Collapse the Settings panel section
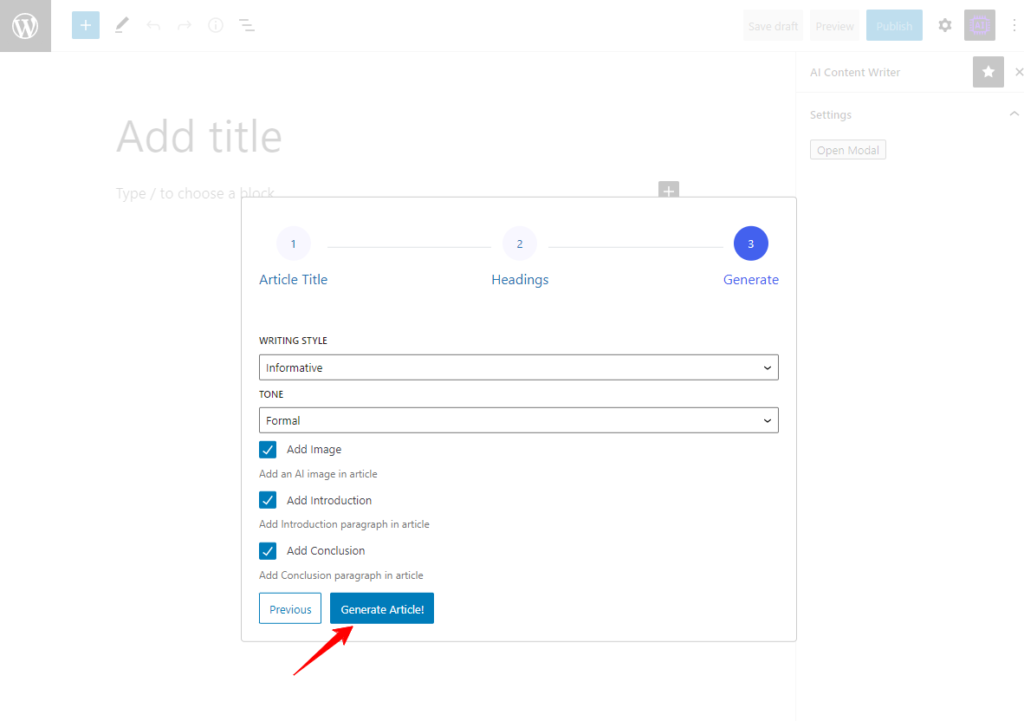The image size is (1024, 721). (x=1013, y=115)
